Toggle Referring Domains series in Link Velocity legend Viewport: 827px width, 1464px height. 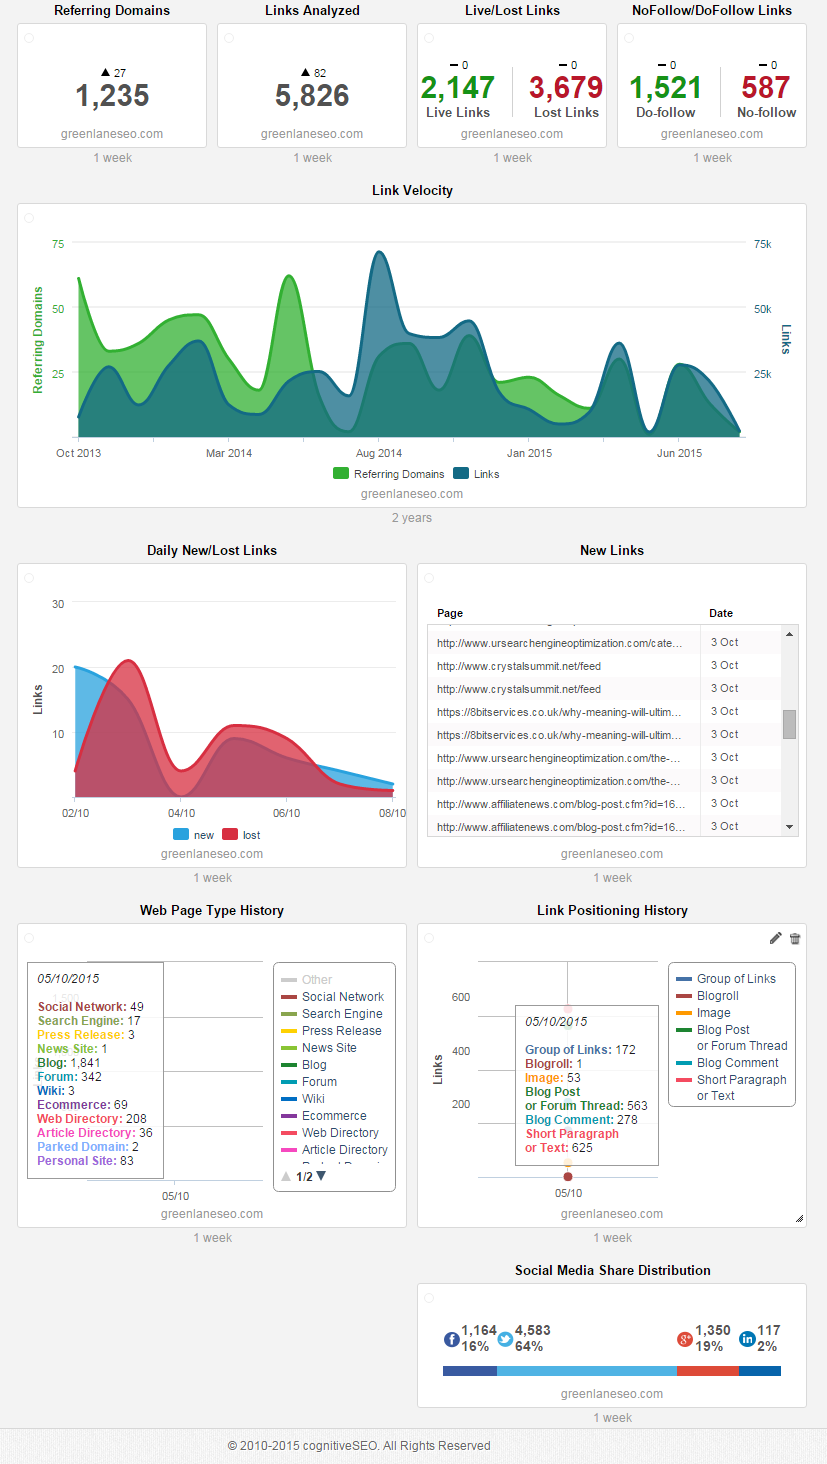click(387, 474)
